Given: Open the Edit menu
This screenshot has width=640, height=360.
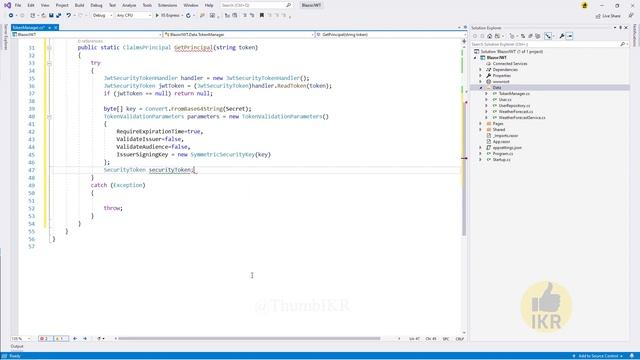Looking at the screenshot, I should tap(31, 5).
